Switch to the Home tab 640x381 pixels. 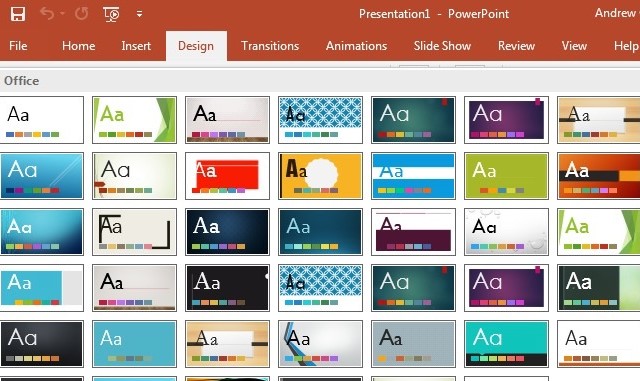click(78, 46)
